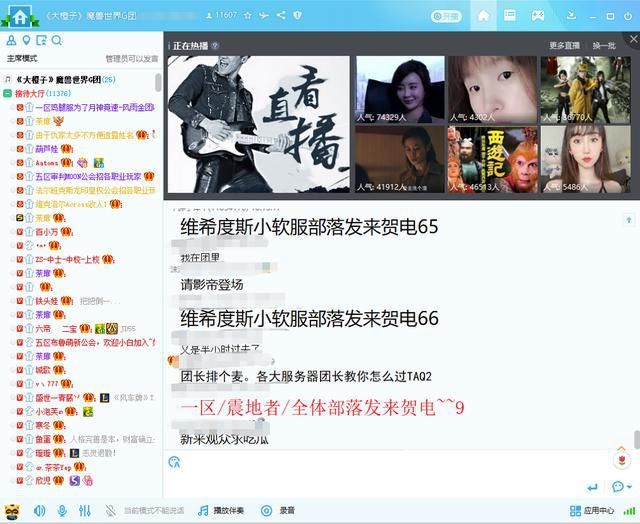Image resolution: width=640 pixels, height=524 pixels.
Task: Click the airplane icon in title bar
Action: tap(264, 16)
